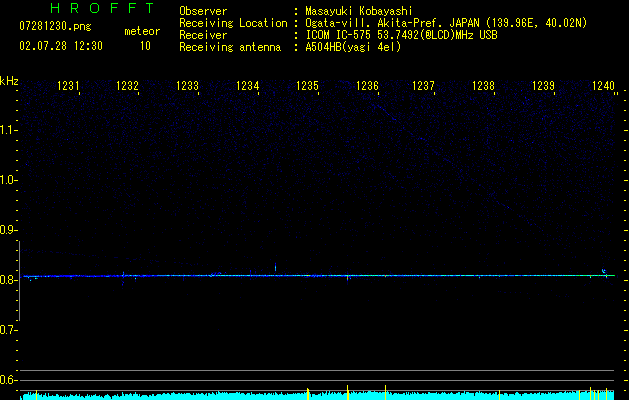Click the 0.7 kHz frequency label
Viewport: 629px width, 400px height.
tap(9, 330)
